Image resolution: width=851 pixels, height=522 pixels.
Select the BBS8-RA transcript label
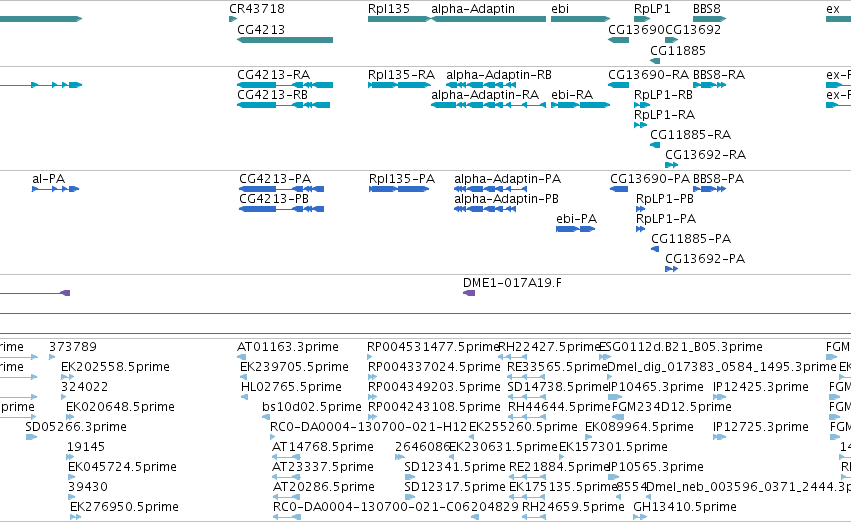[x=719, y=75]
